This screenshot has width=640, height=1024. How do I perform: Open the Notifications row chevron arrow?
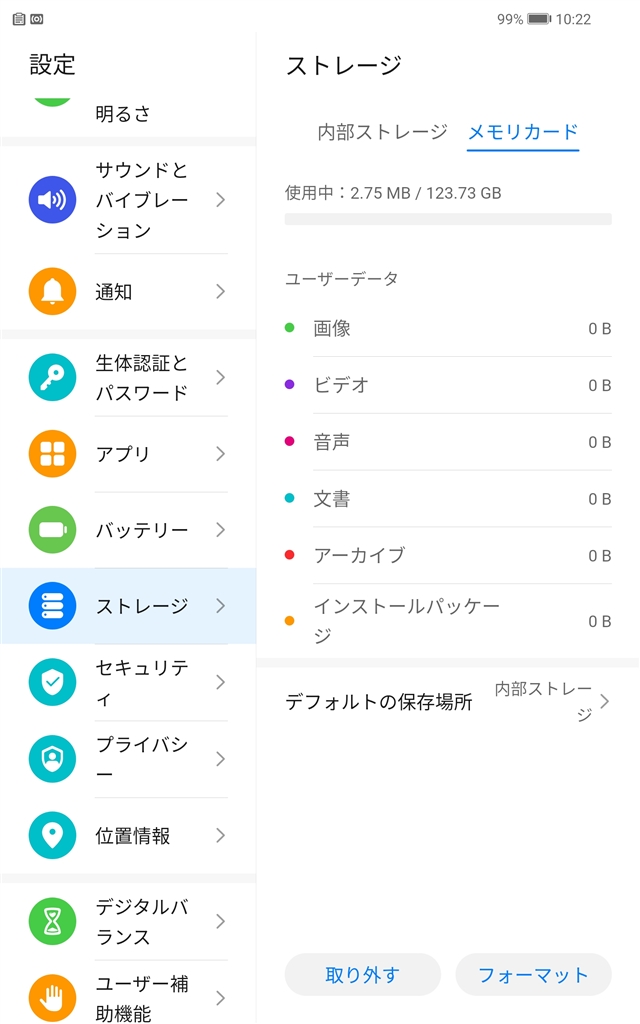220,292
